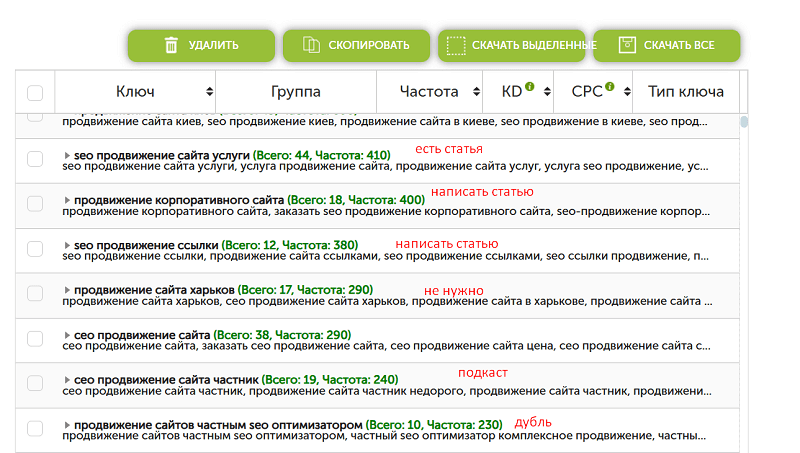Click the count text (Всего: 10, Частота: 230)
The width and height of the screenshot is (800, 453).
[x=434, y=425]
